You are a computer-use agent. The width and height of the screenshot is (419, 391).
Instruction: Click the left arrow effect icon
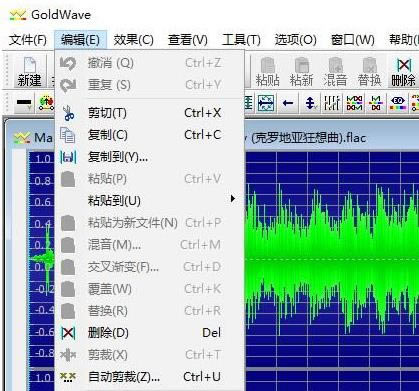pos(288,103)
